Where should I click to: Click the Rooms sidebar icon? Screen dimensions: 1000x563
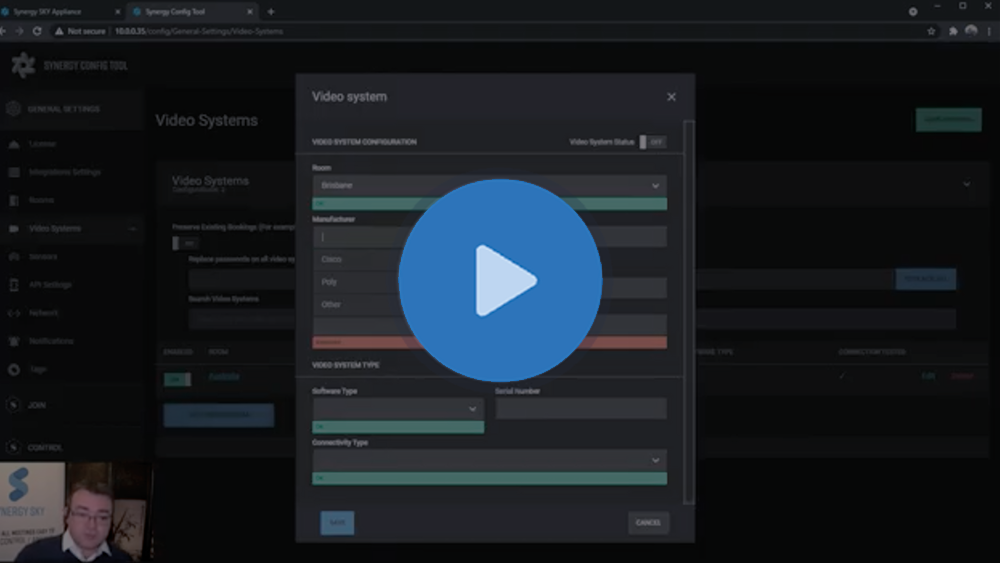(14, 200)
